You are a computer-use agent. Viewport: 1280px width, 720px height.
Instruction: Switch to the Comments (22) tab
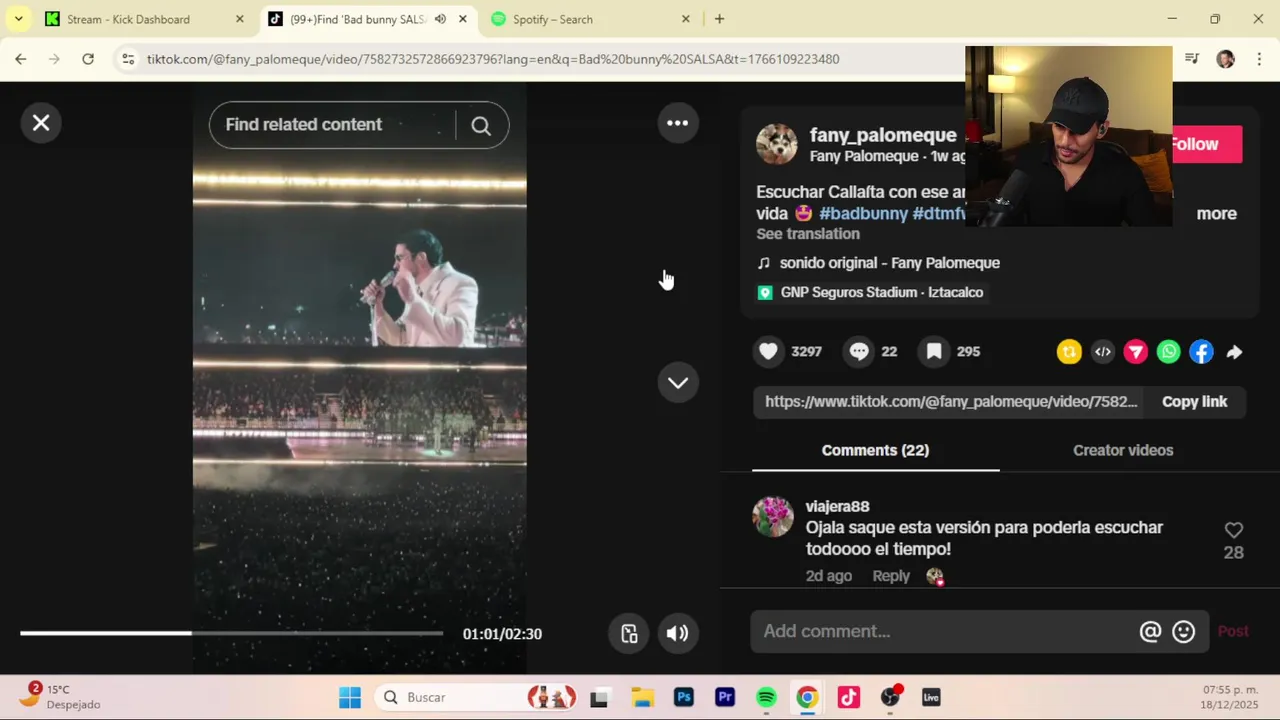coord(875,450)
